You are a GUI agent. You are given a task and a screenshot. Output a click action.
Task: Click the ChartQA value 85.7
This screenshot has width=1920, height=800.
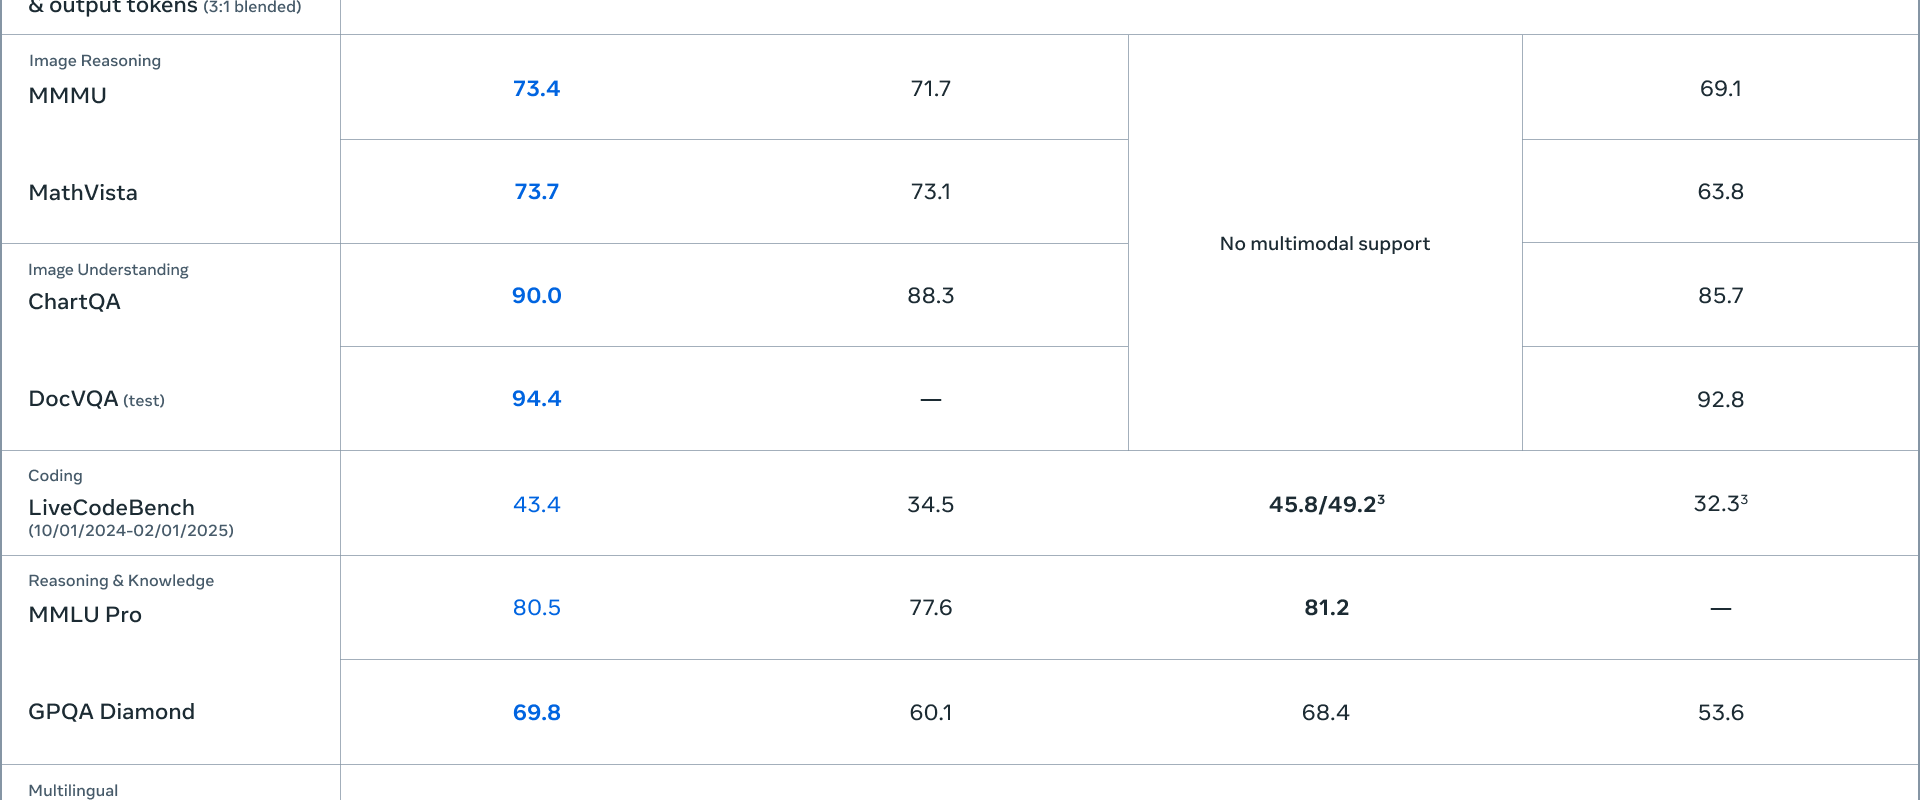1720,295
